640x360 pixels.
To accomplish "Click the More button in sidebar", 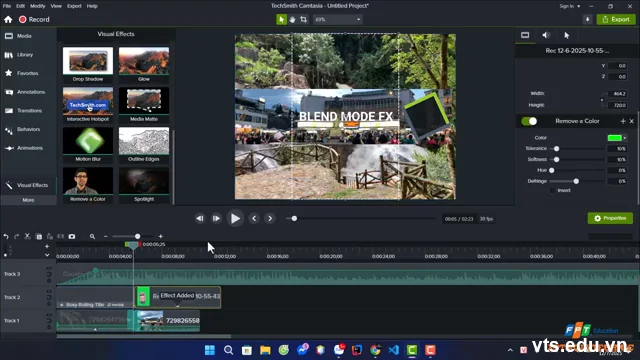I will (28, 200).
